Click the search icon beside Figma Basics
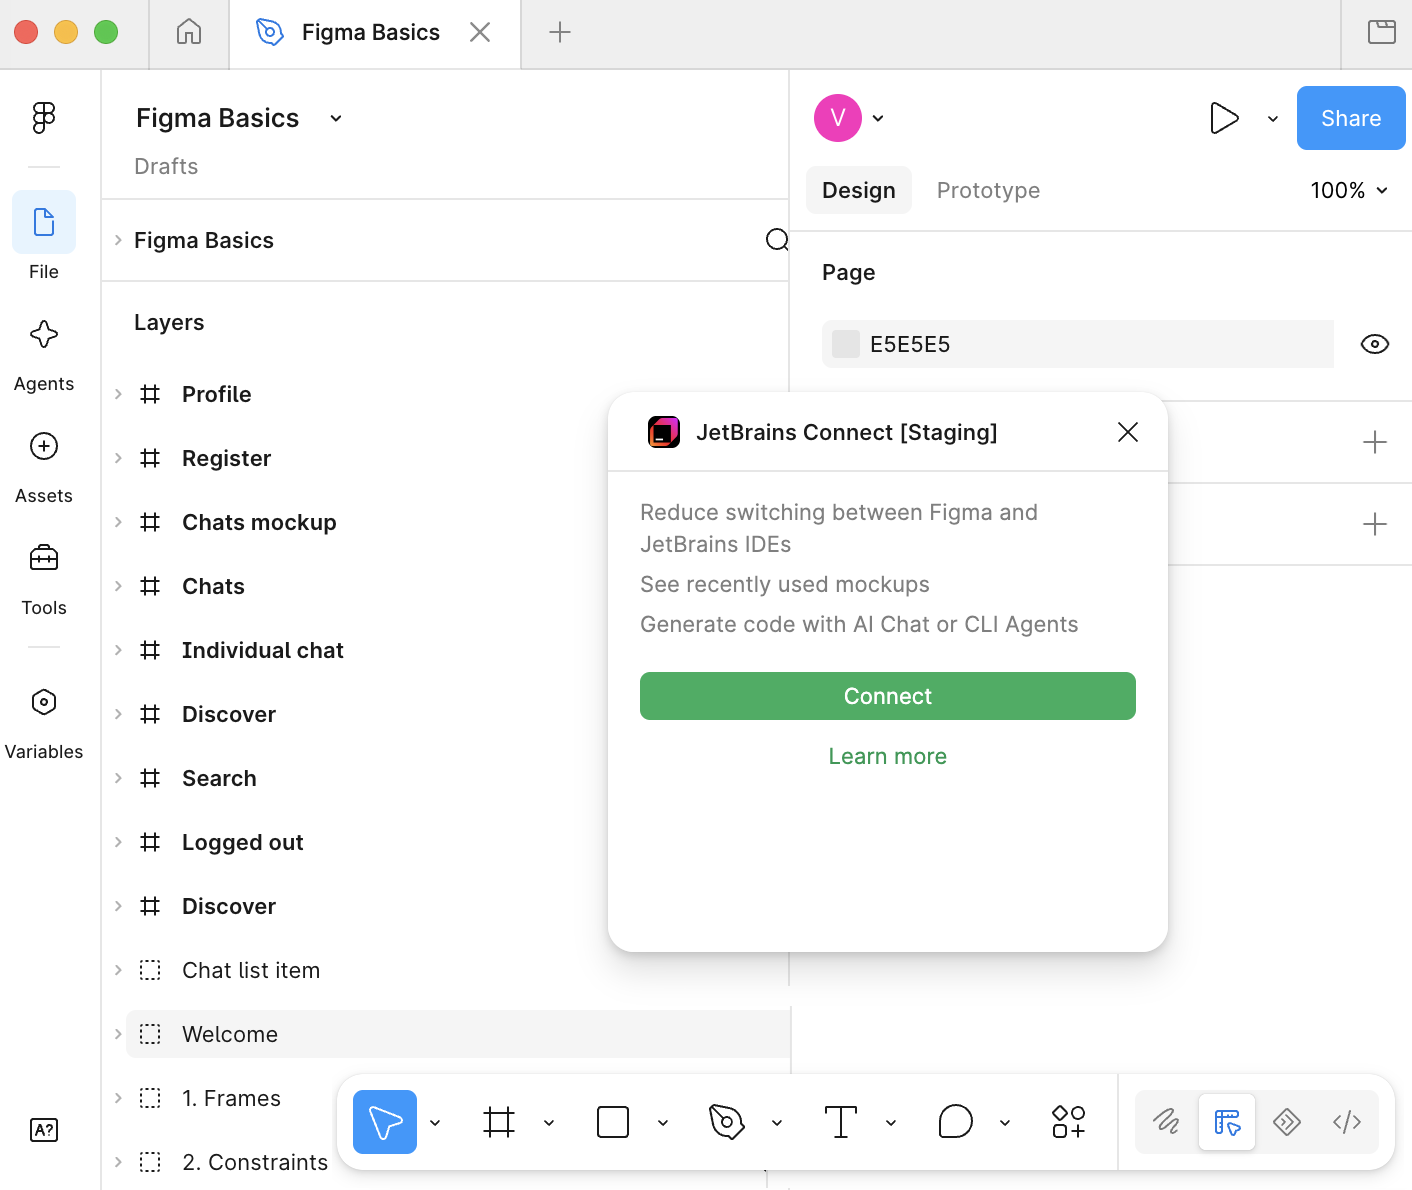Screen dimensions: 1412x1190 pyautogui.click(x=777, y=240)
